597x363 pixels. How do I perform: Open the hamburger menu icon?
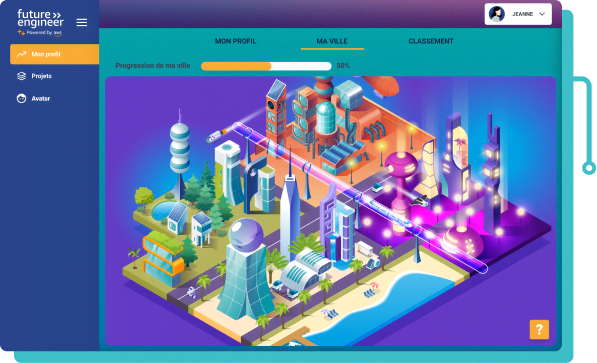(x=81, y=22)
